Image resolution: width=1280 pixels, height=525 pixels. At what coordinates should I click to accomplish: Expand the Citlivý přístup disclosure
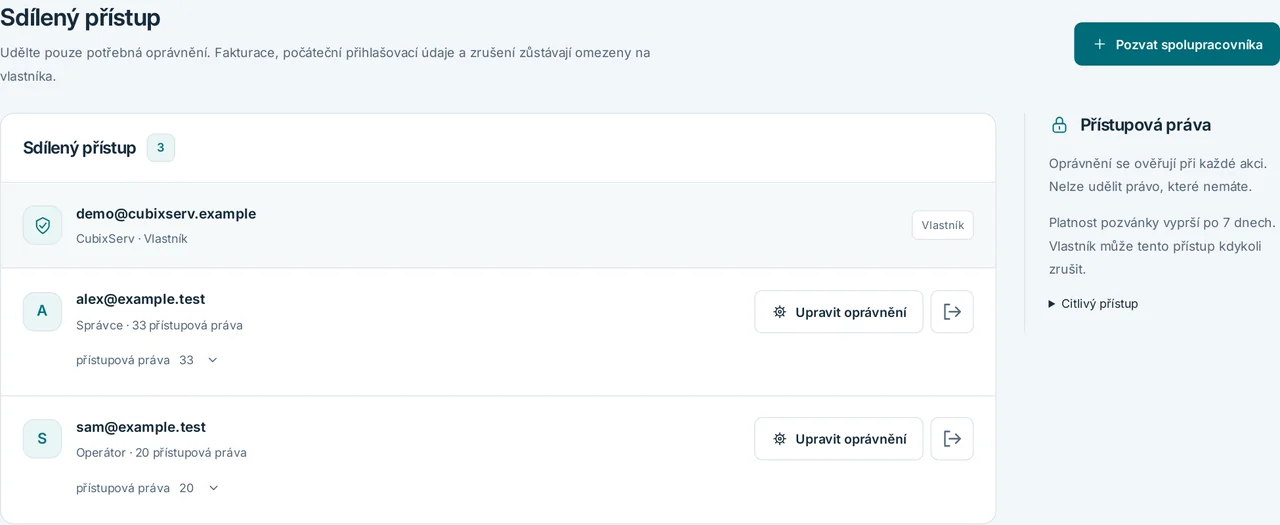(x=1093, y=303)
